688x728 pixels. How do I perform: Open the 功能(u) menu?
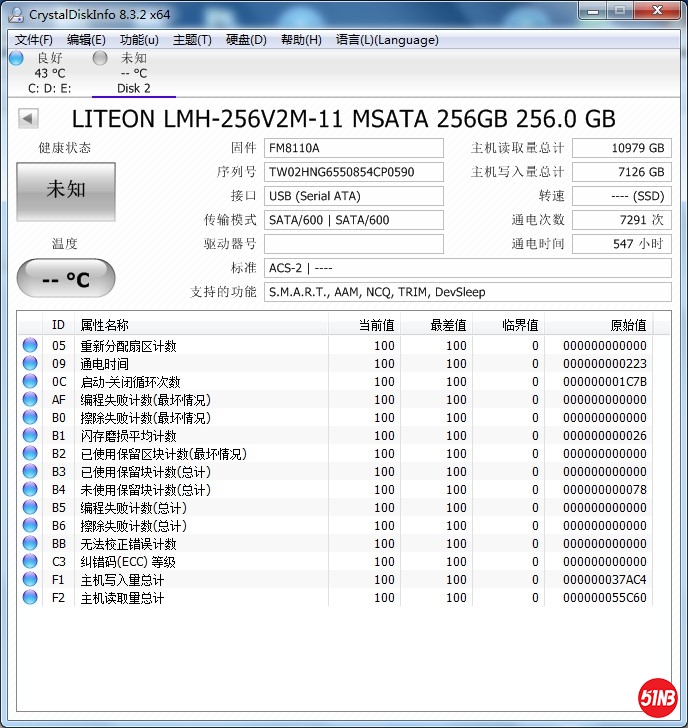pos(139,40)
